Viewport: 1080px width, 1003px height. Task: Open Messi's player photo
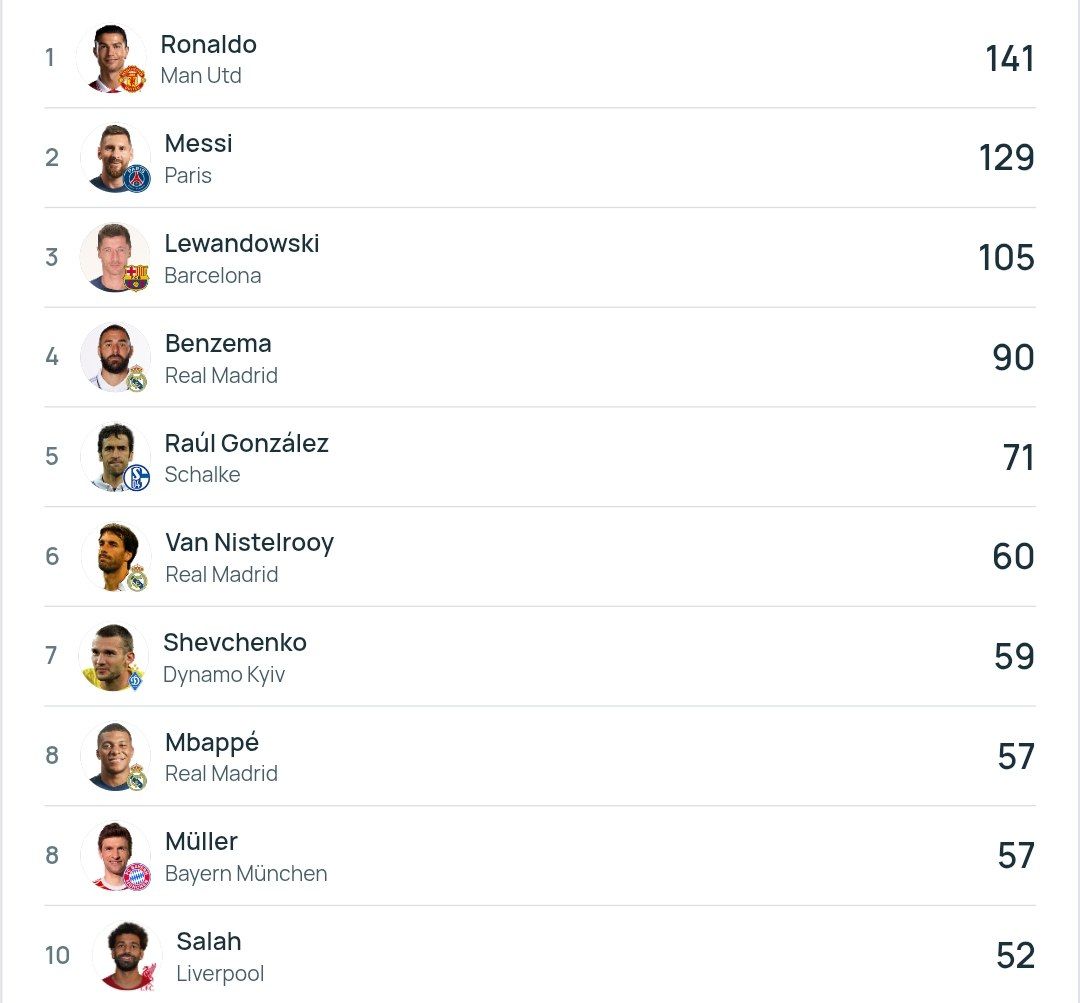point(112,156)
